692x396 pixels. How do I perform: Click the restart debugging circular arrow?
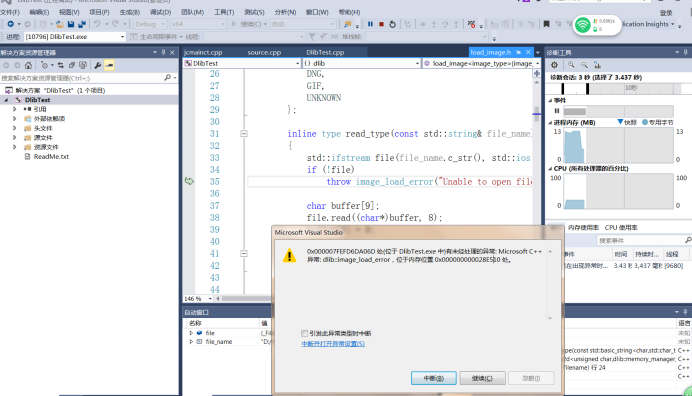392,24
